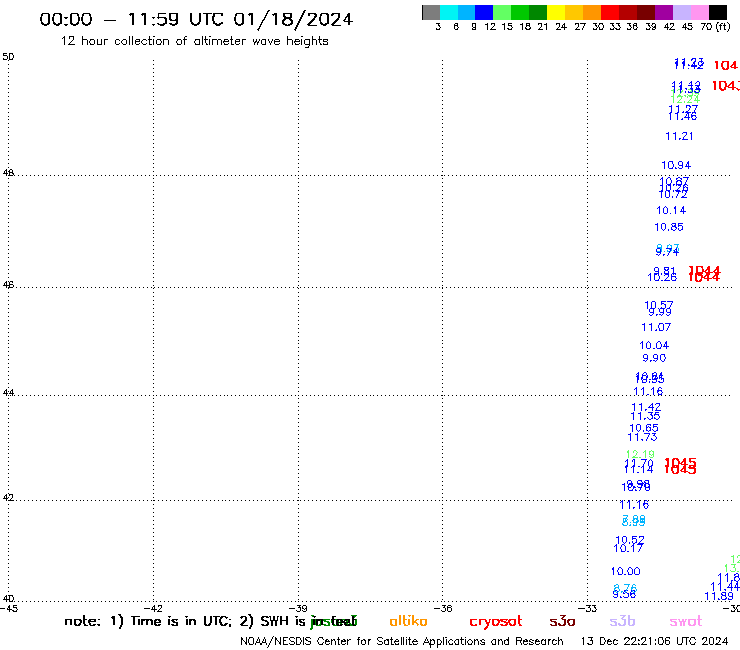Viewport: 740px width, 650px height.
Task: Click the 48 latitude axis label
Action: [8, 173]
